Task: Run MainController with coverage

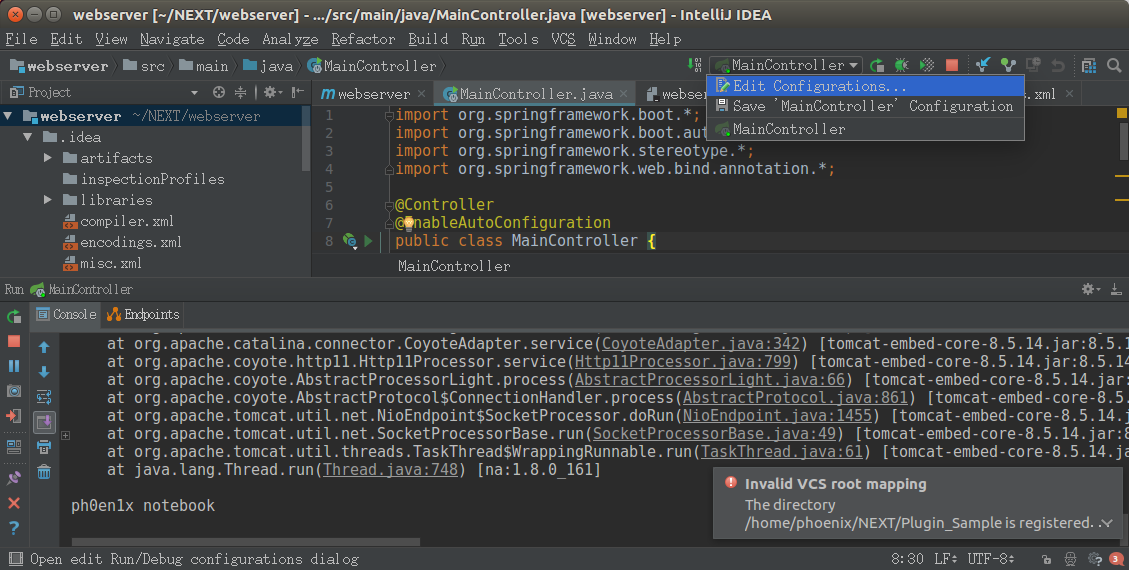Action: (927, 65)
